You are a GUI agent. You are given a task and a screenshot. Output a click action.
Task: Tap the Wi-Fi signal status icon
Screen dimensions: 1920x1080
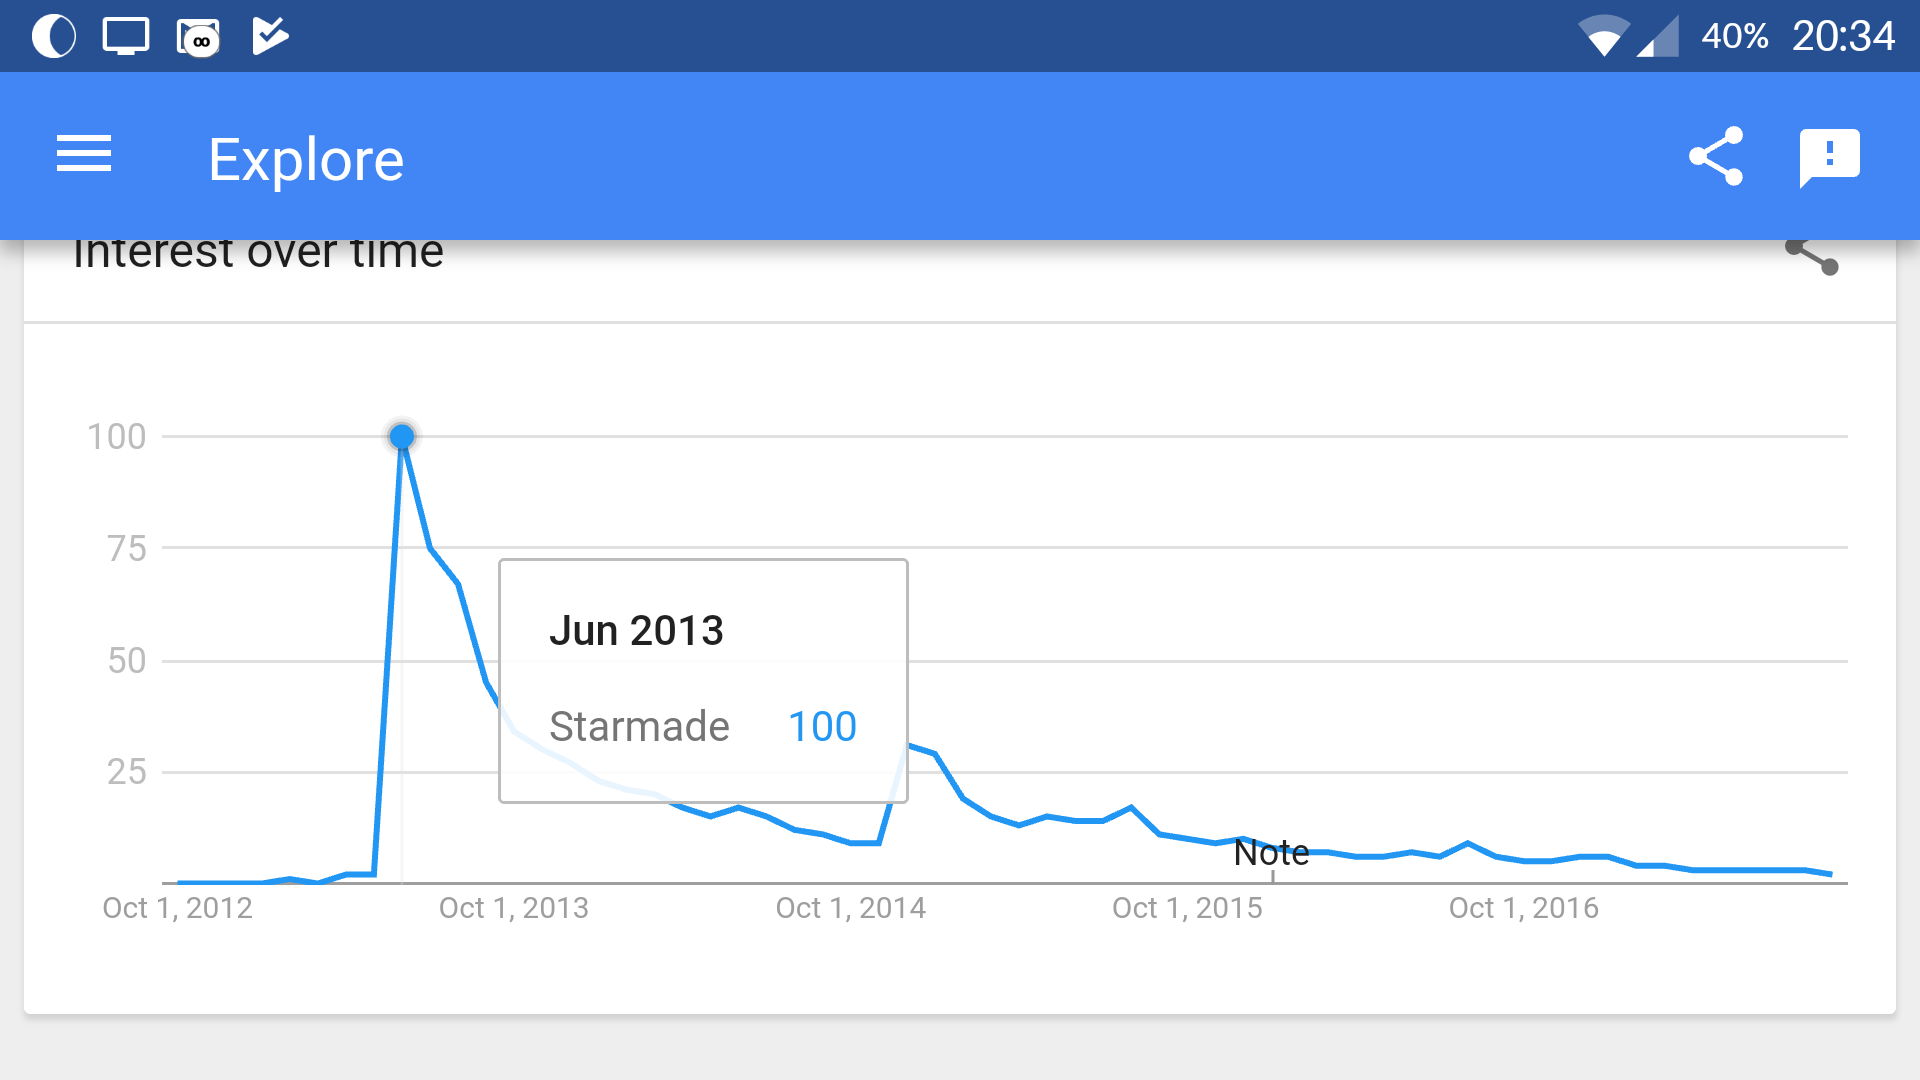coord(1603,37)
